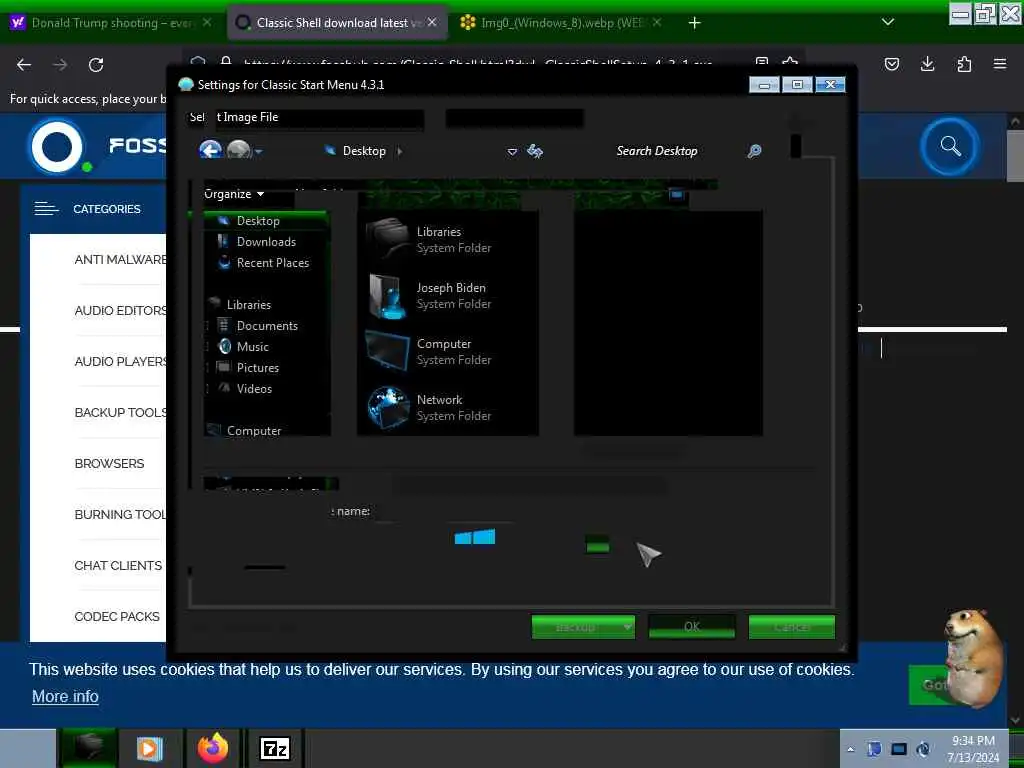Viewport: 1024px width, 768px height.
Task: Click the Downloads folder icon in sidebar
Action: click(223, 241)
